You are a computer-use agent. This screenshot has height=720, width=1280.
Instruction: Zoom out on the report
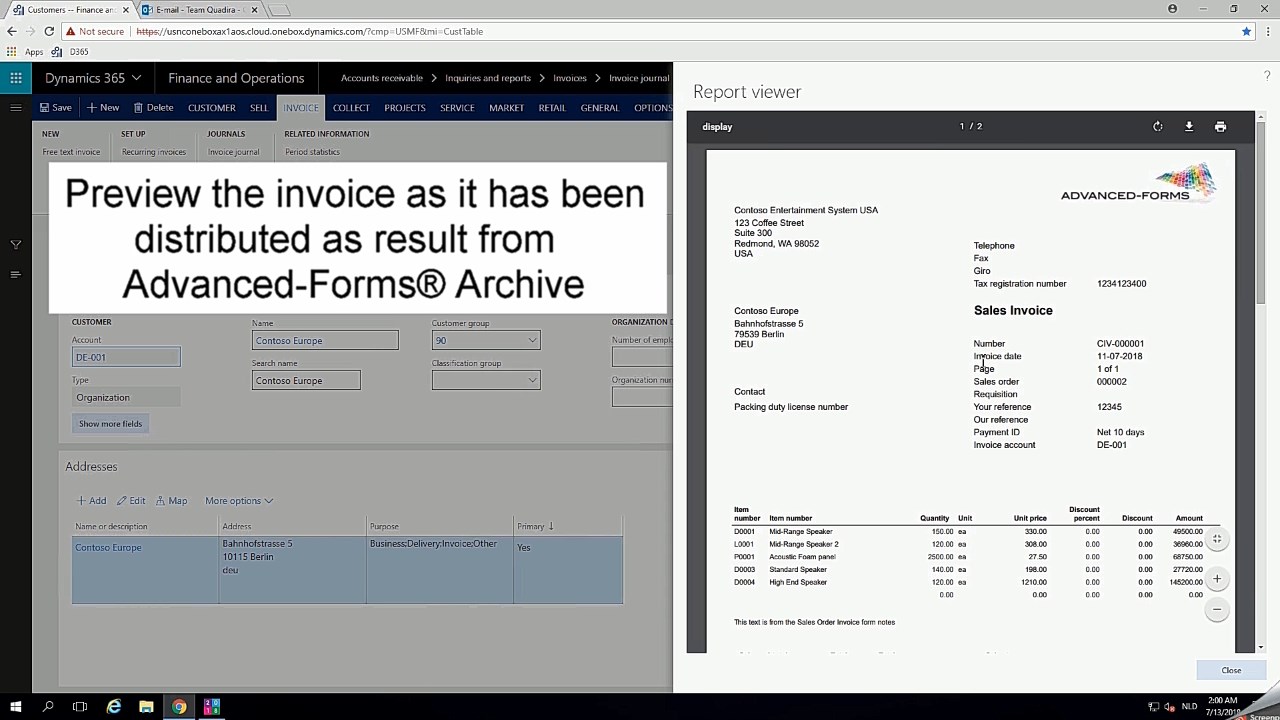coord(1217,610)
